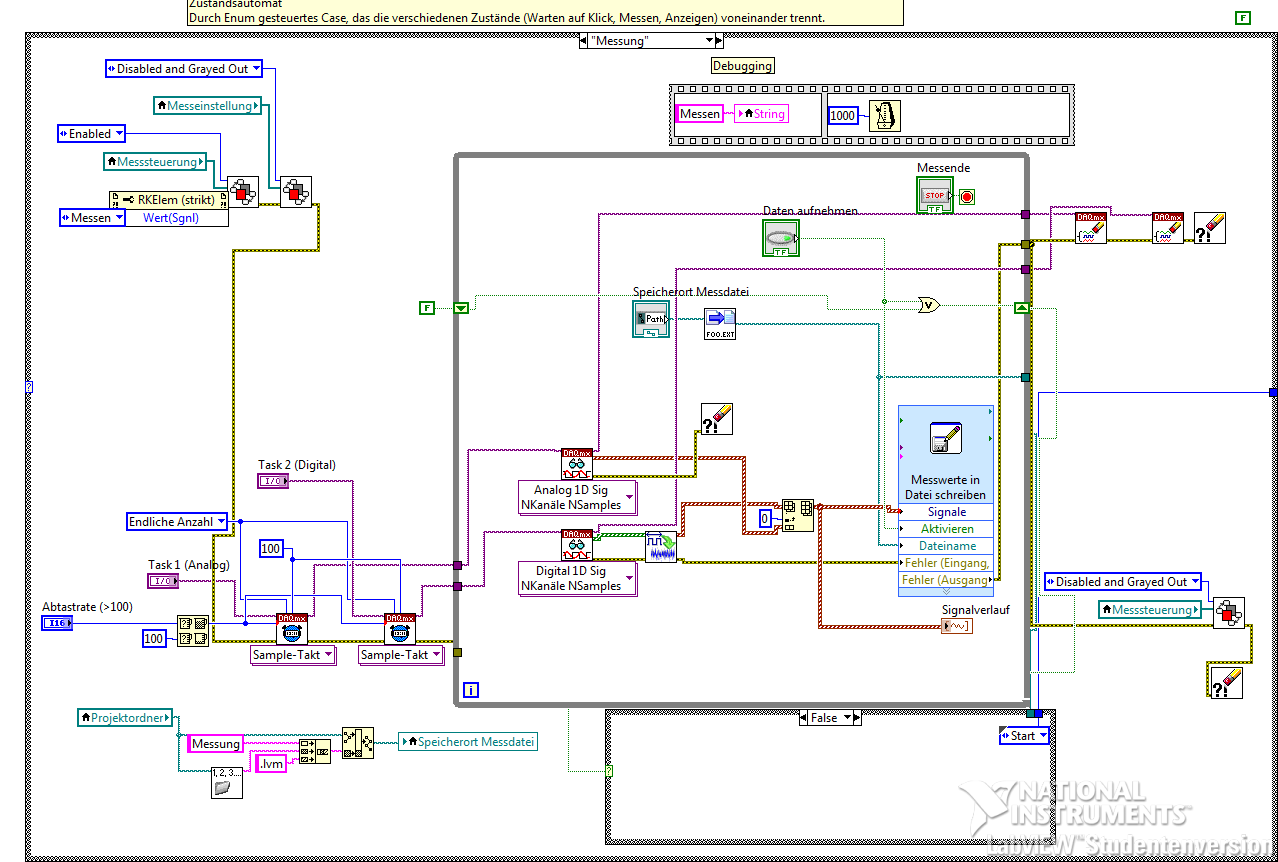The image size is (1278, 862).
Task: Click the red loop stop condition terminal
Action: (966, 197)
